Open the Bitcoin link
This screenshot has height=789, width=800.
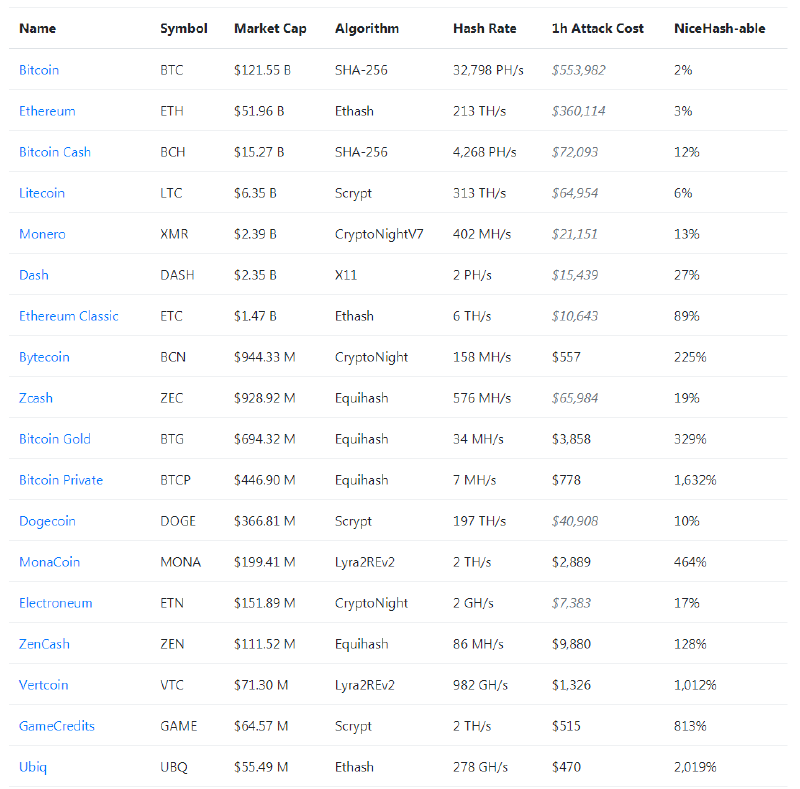39,70
